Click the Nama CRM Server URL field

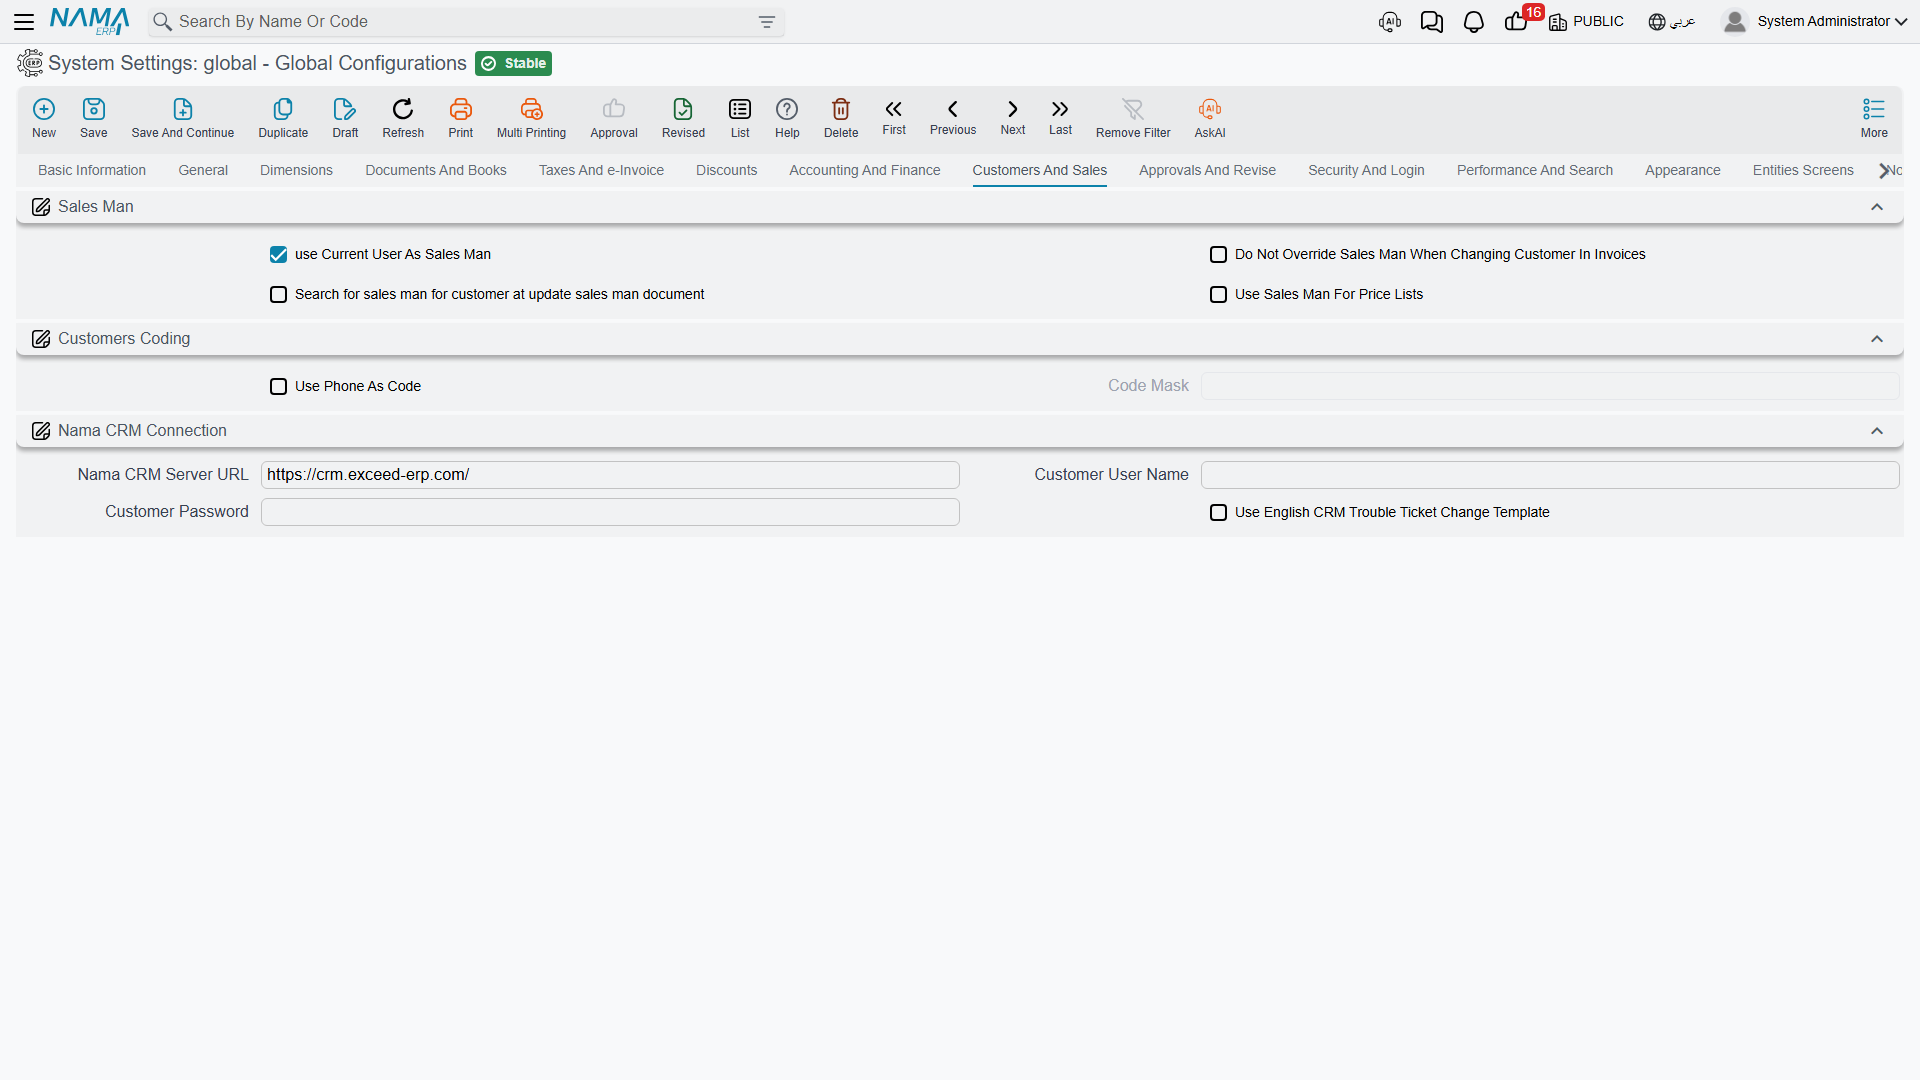tap(610, 475)
